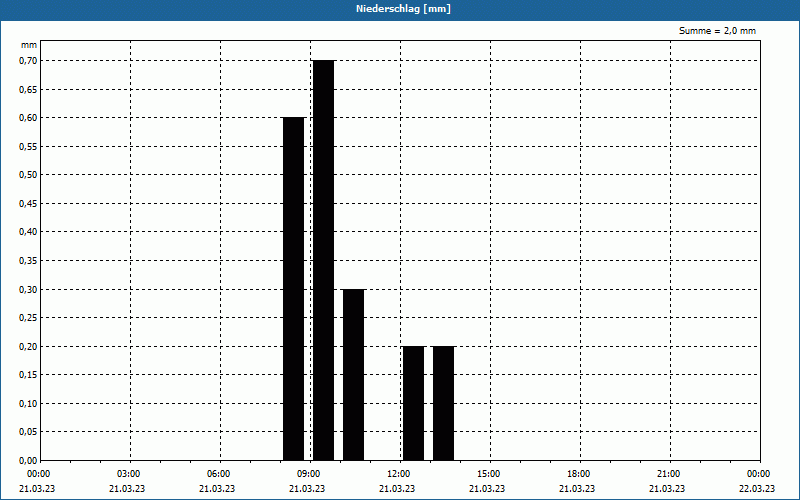Viewport: 800px width, 500px height.
Task: Select the 0,60 y-axis value
Action: 28,118
